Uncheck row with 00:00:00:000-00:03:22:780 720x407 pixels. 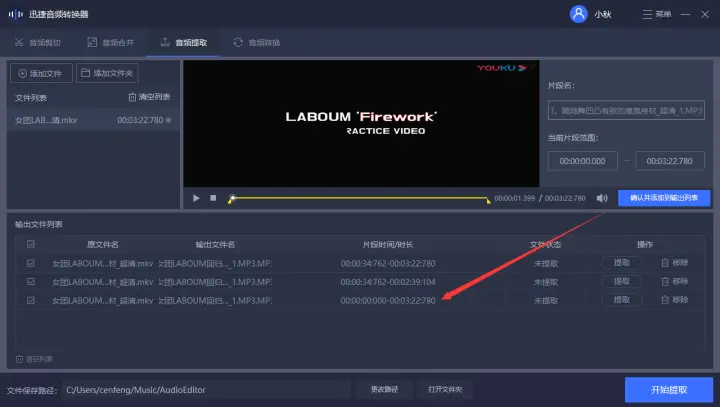pyautogui.click(x=31, y=300)
